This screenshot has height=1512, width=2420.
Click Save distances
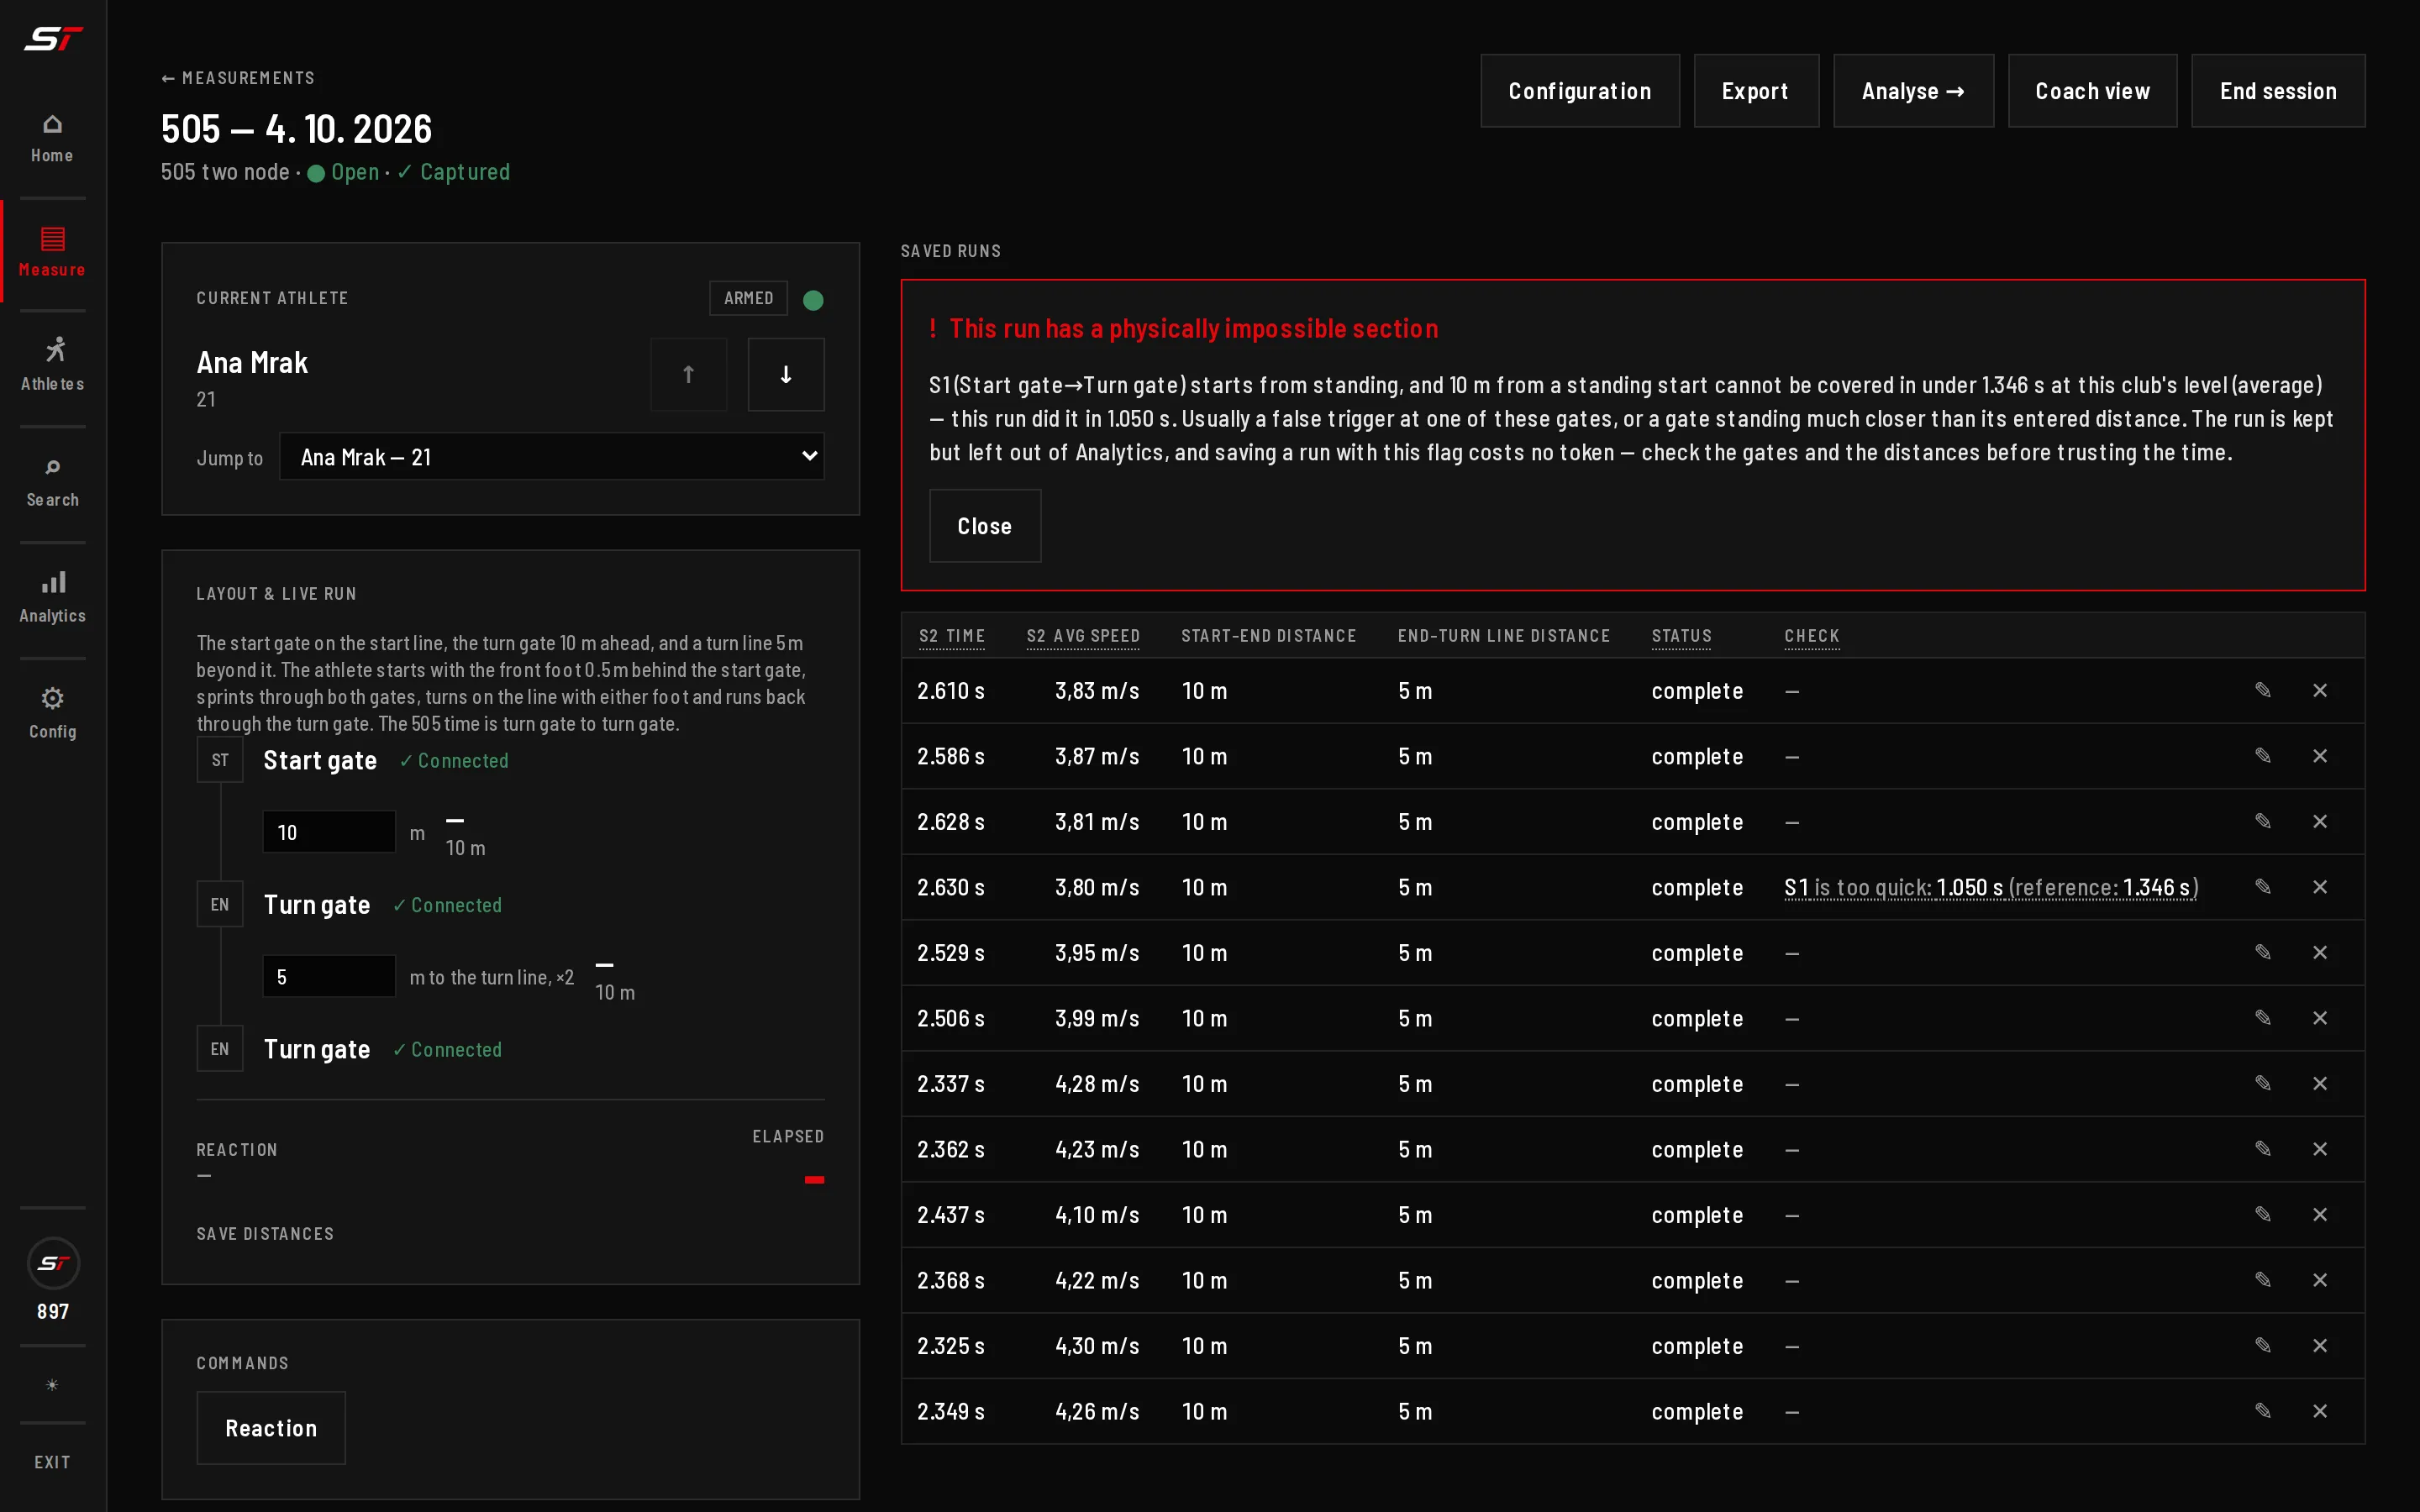[x=265, y=1234]
